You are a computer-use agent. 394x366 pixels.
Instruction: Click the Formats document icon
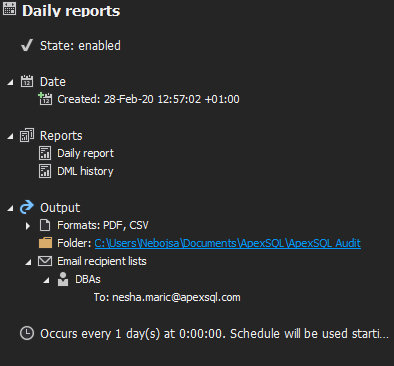[x=45, y=225]
